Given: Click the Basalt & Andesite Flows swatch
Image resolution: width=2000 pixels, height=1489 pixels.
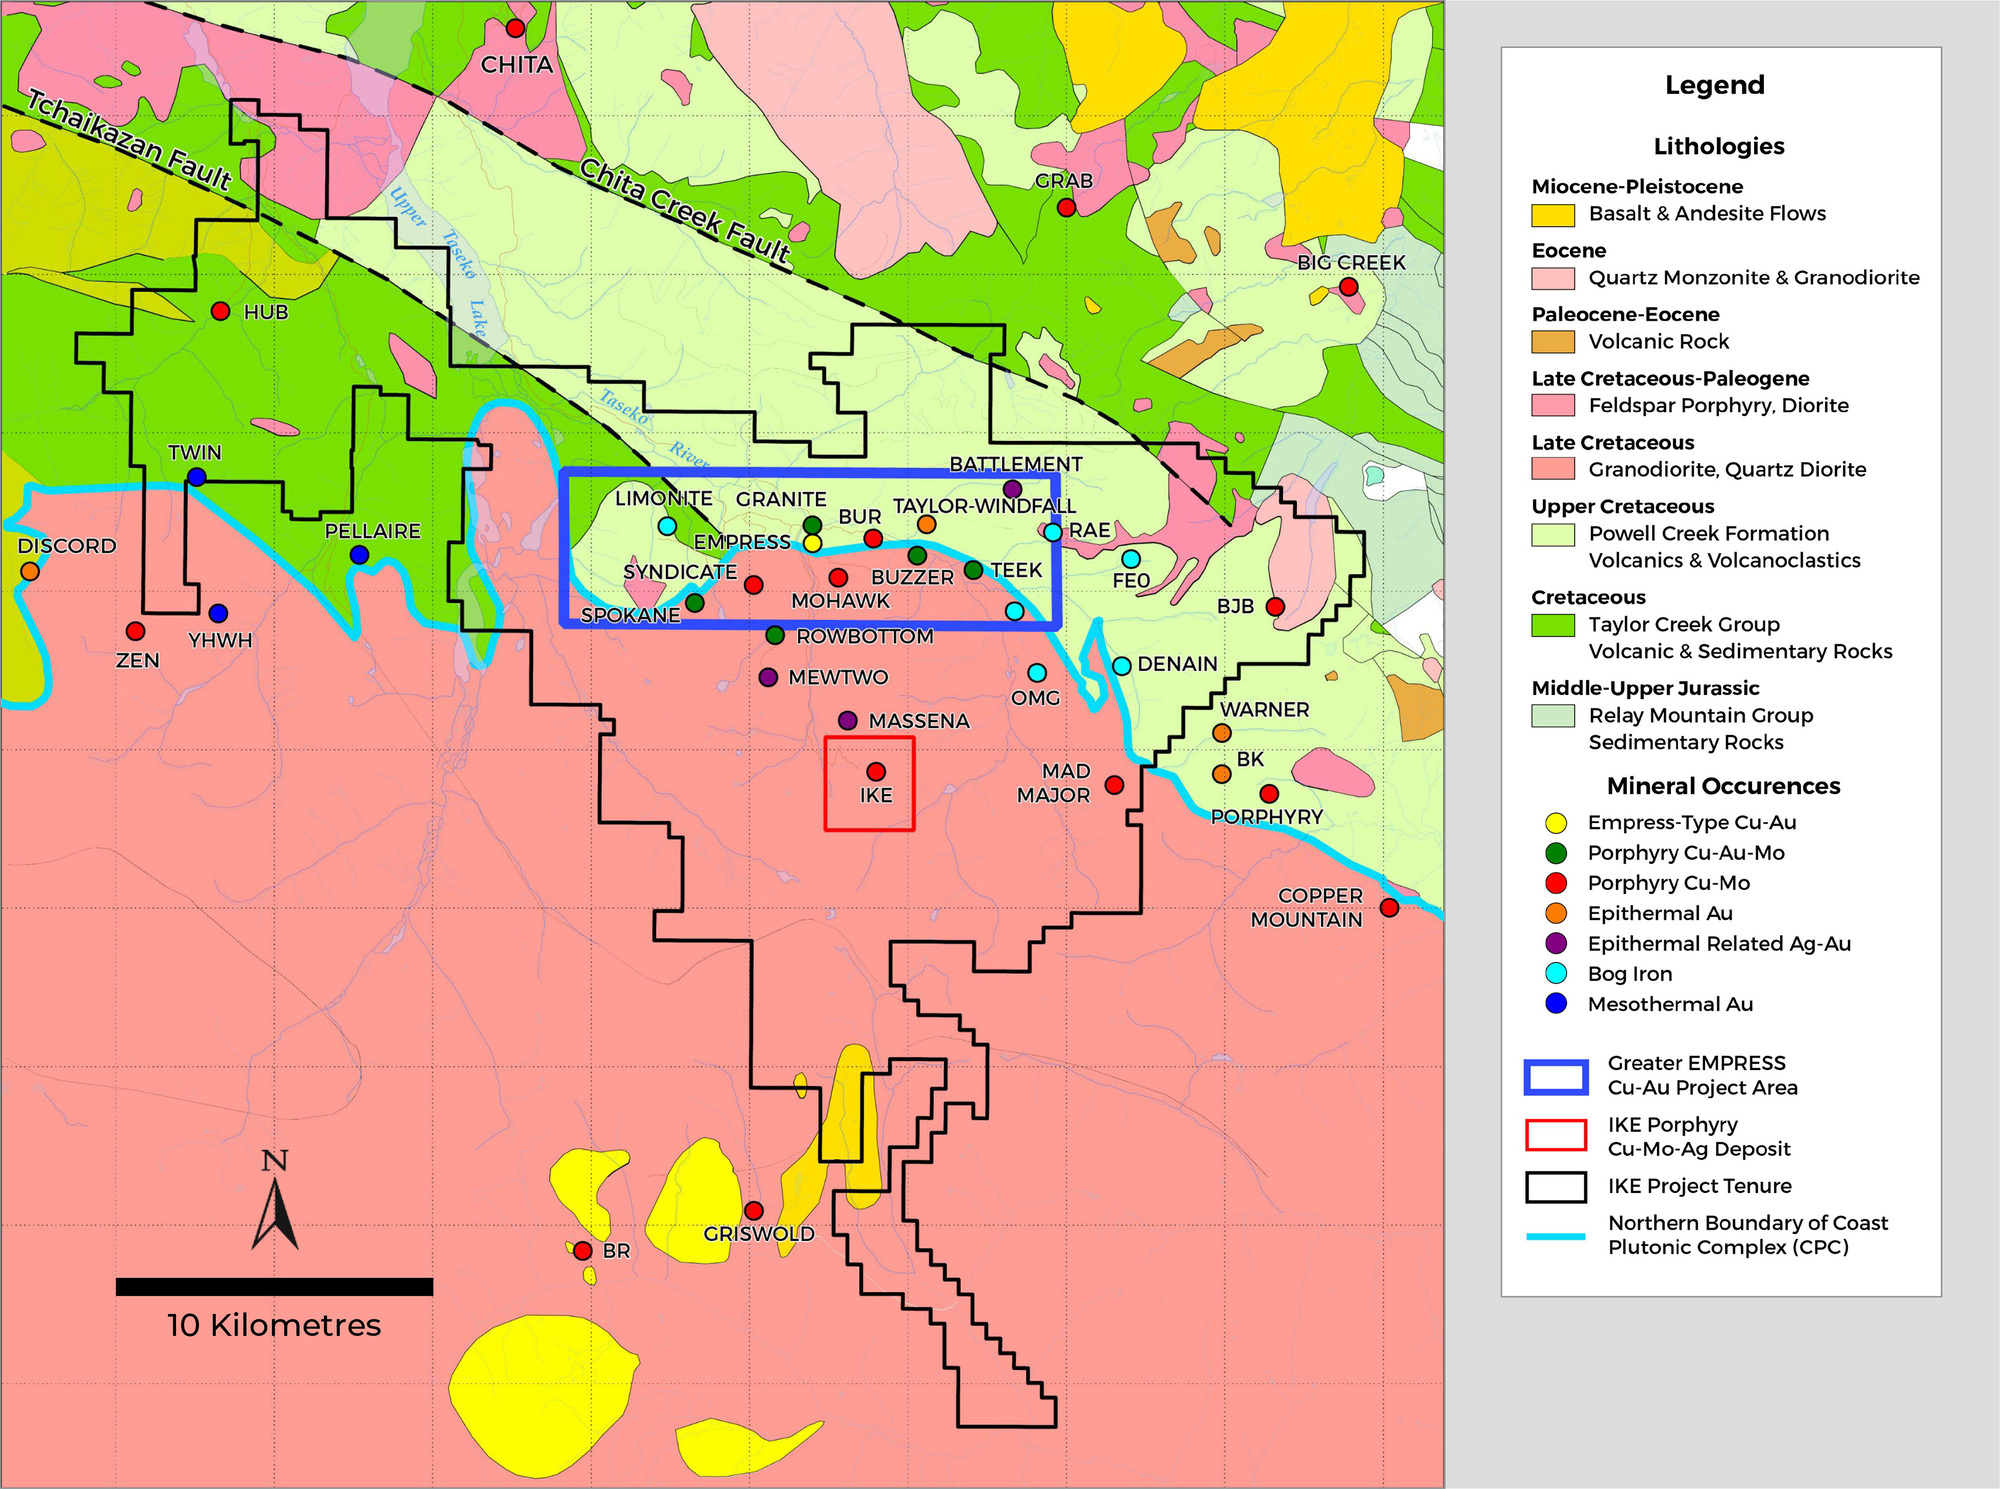Looking at the screenshot, I should 1553,214.
